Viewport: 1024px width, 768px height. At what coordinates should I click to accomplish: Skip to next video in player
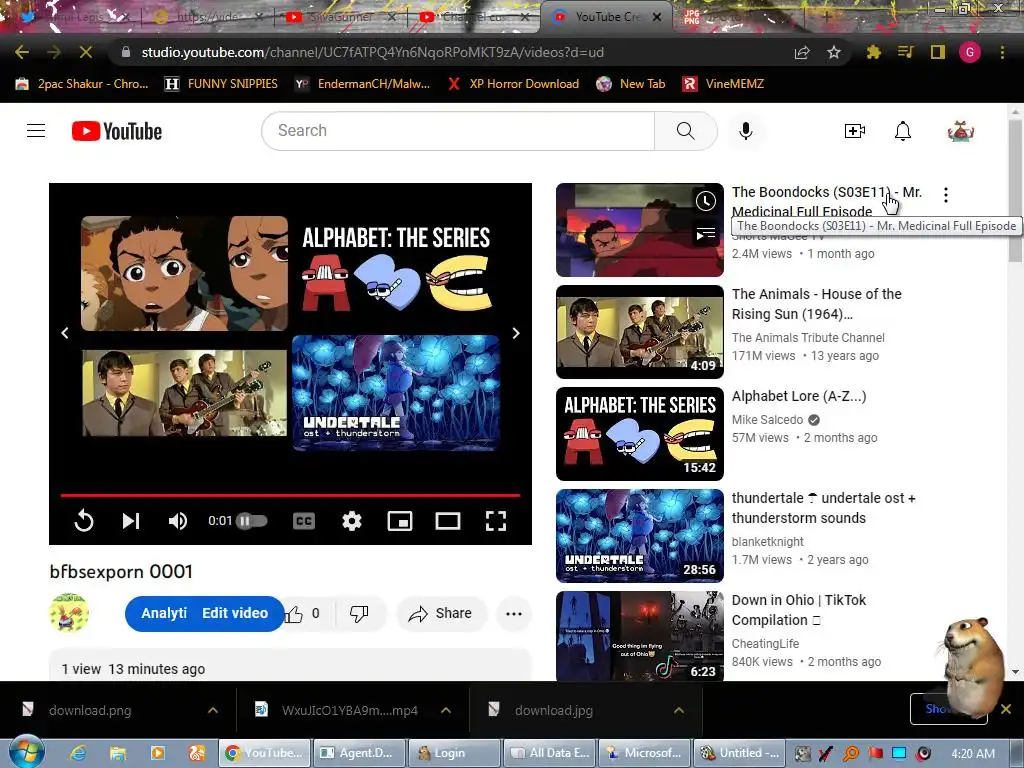131,520
